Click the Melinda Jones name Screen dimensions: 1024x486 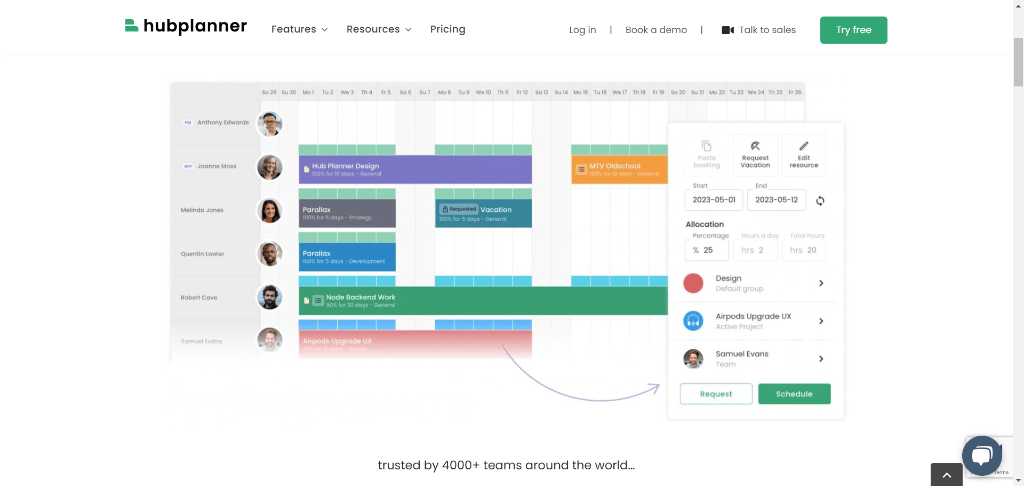(x=202, y=210)
